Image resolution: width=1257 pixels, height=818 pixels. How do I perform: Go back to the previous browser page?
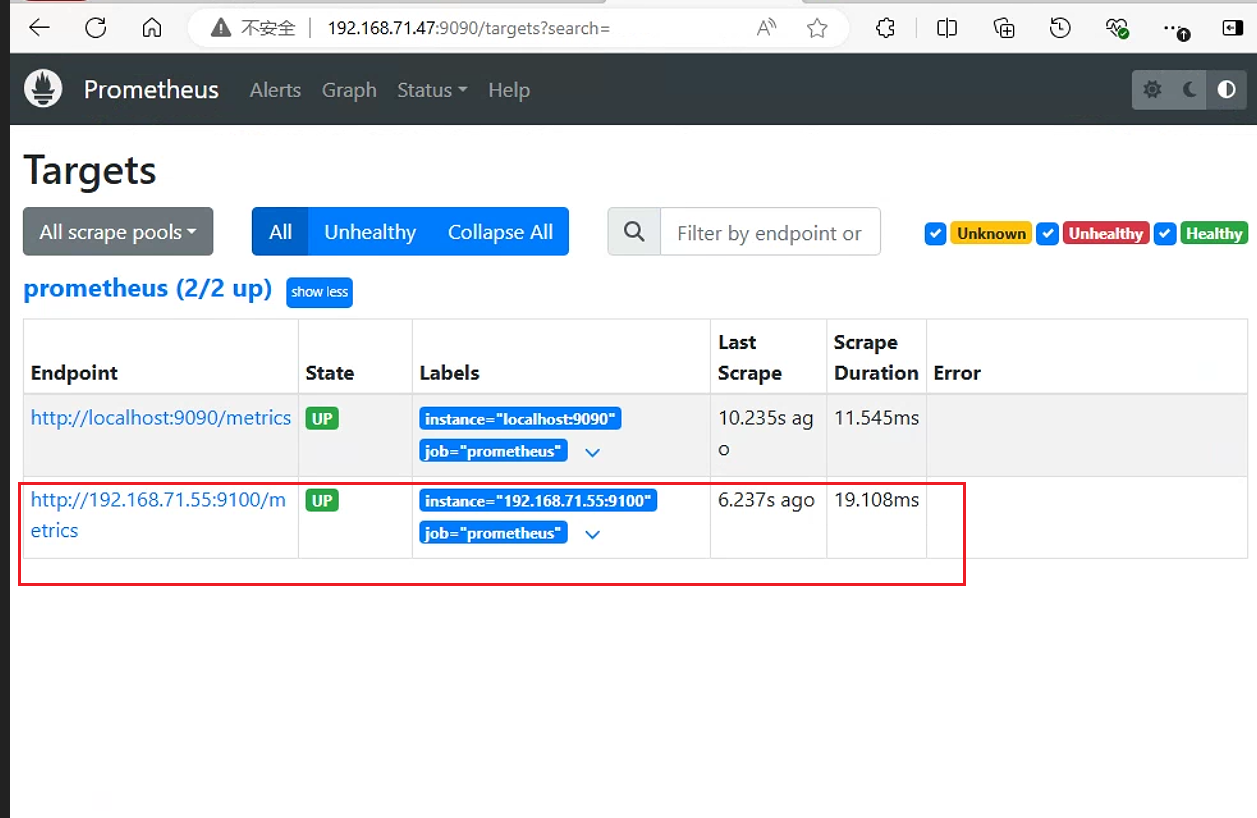[39, 28]
